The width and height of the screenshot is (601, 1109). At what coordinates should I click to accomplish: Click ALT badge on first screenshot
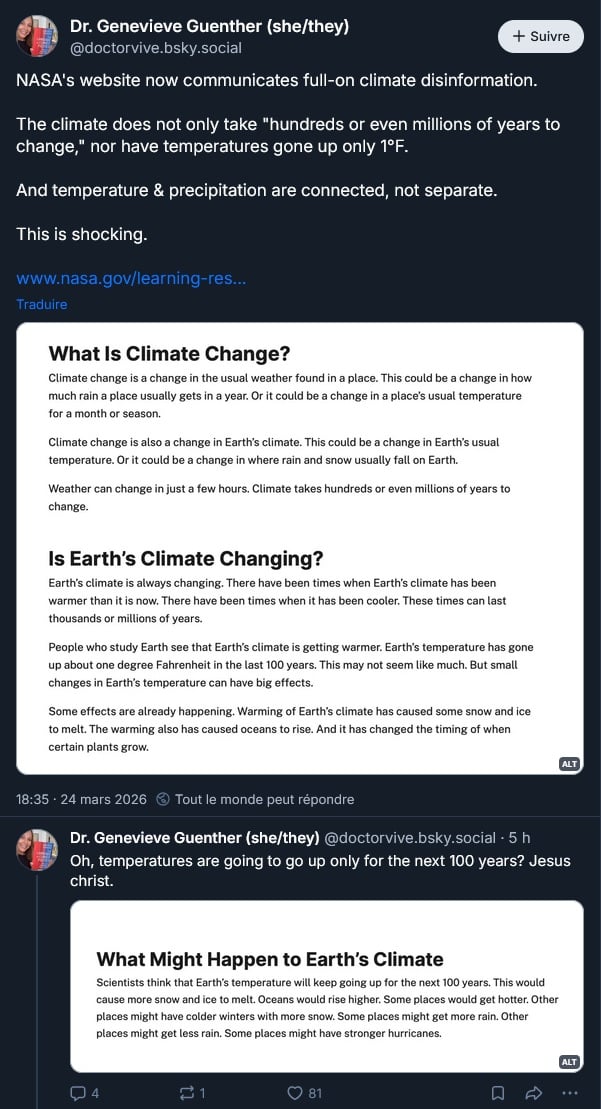tap(569, 763)
